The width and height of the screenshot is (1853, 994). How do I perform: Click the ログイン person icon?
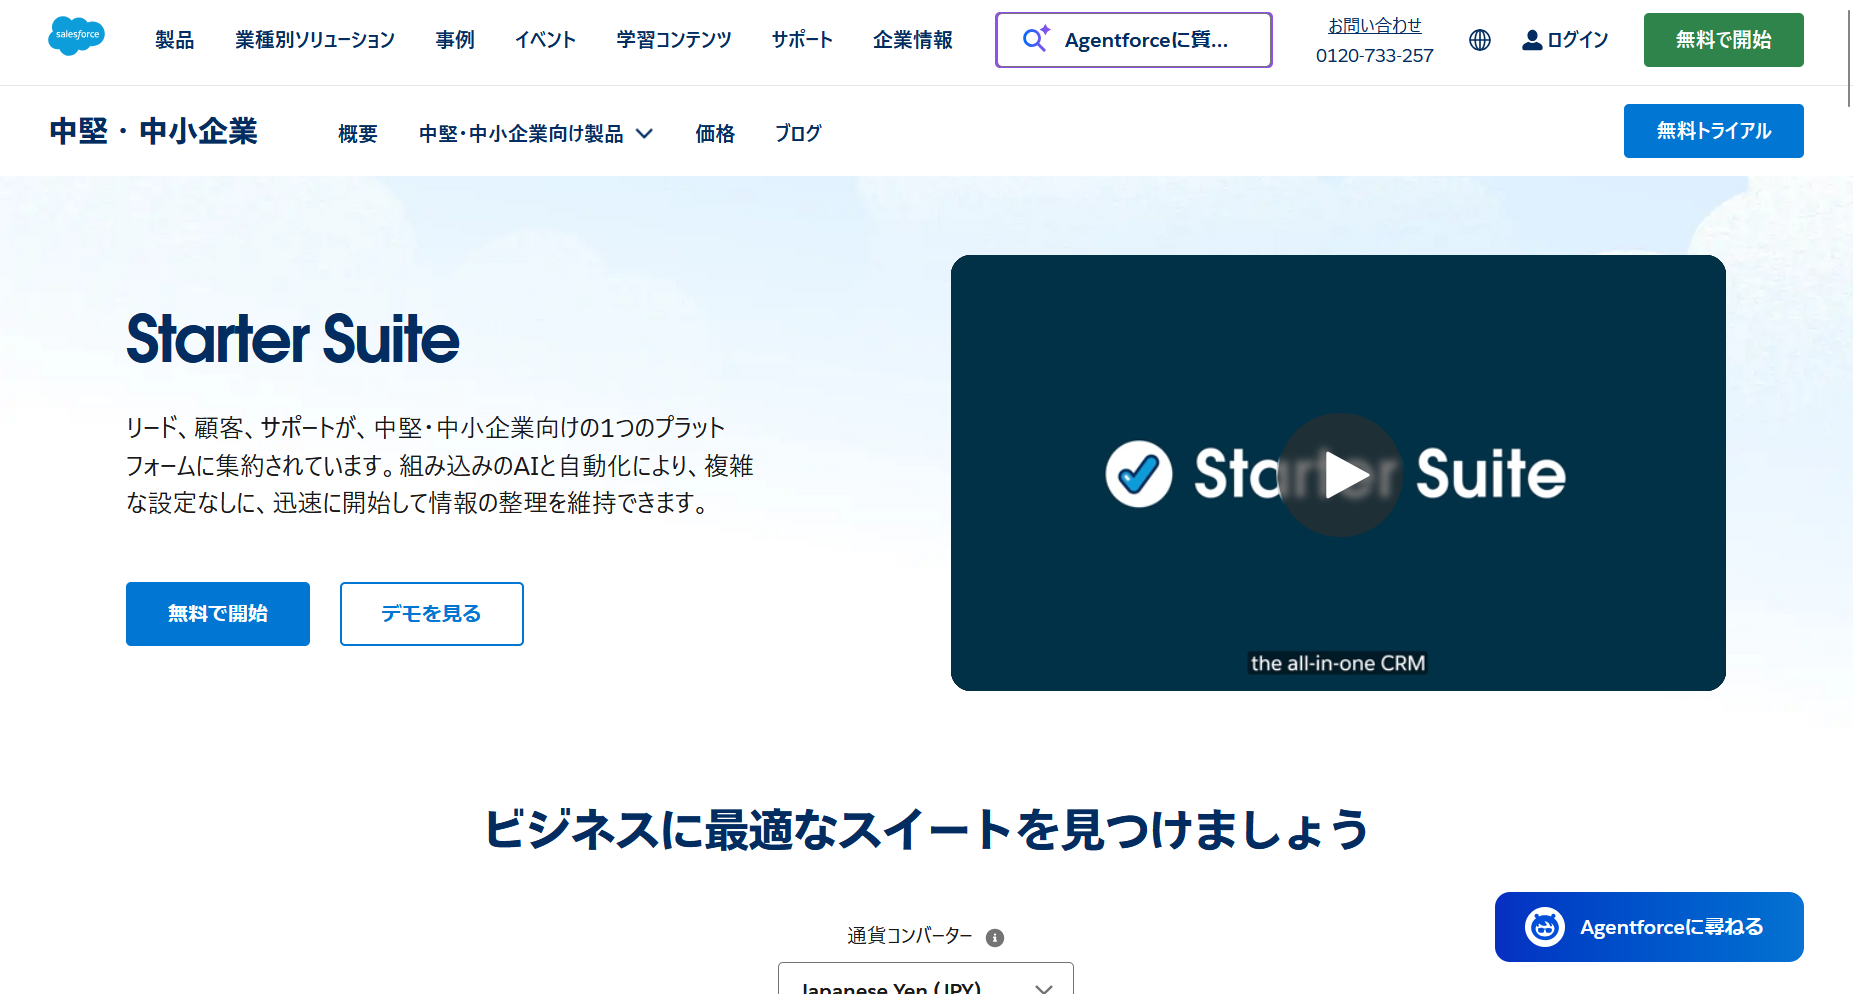1531,40
